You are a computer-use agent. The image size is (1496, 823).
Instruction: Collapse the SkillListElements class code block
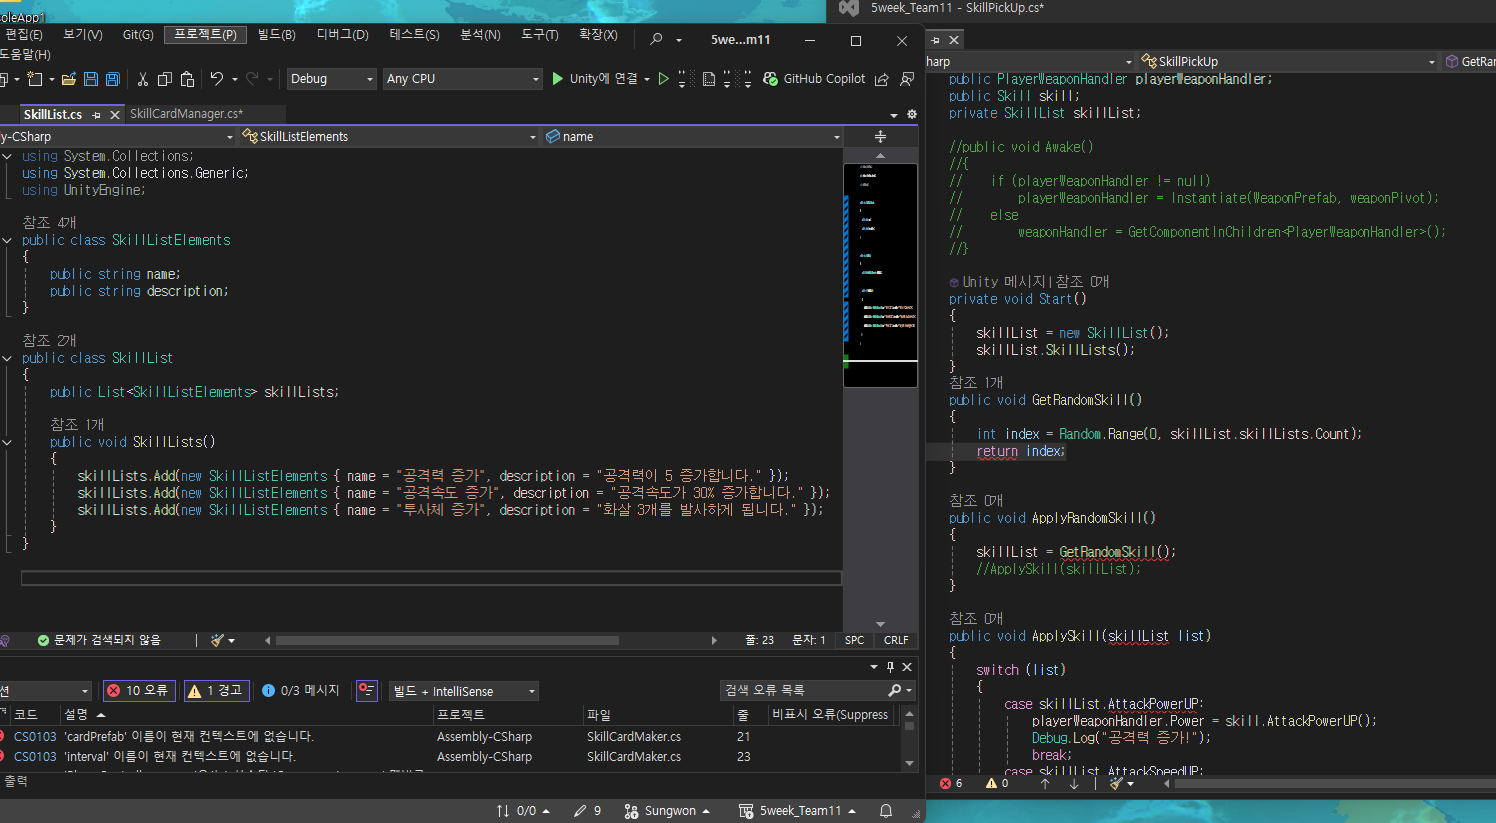(x=7, y=240)
